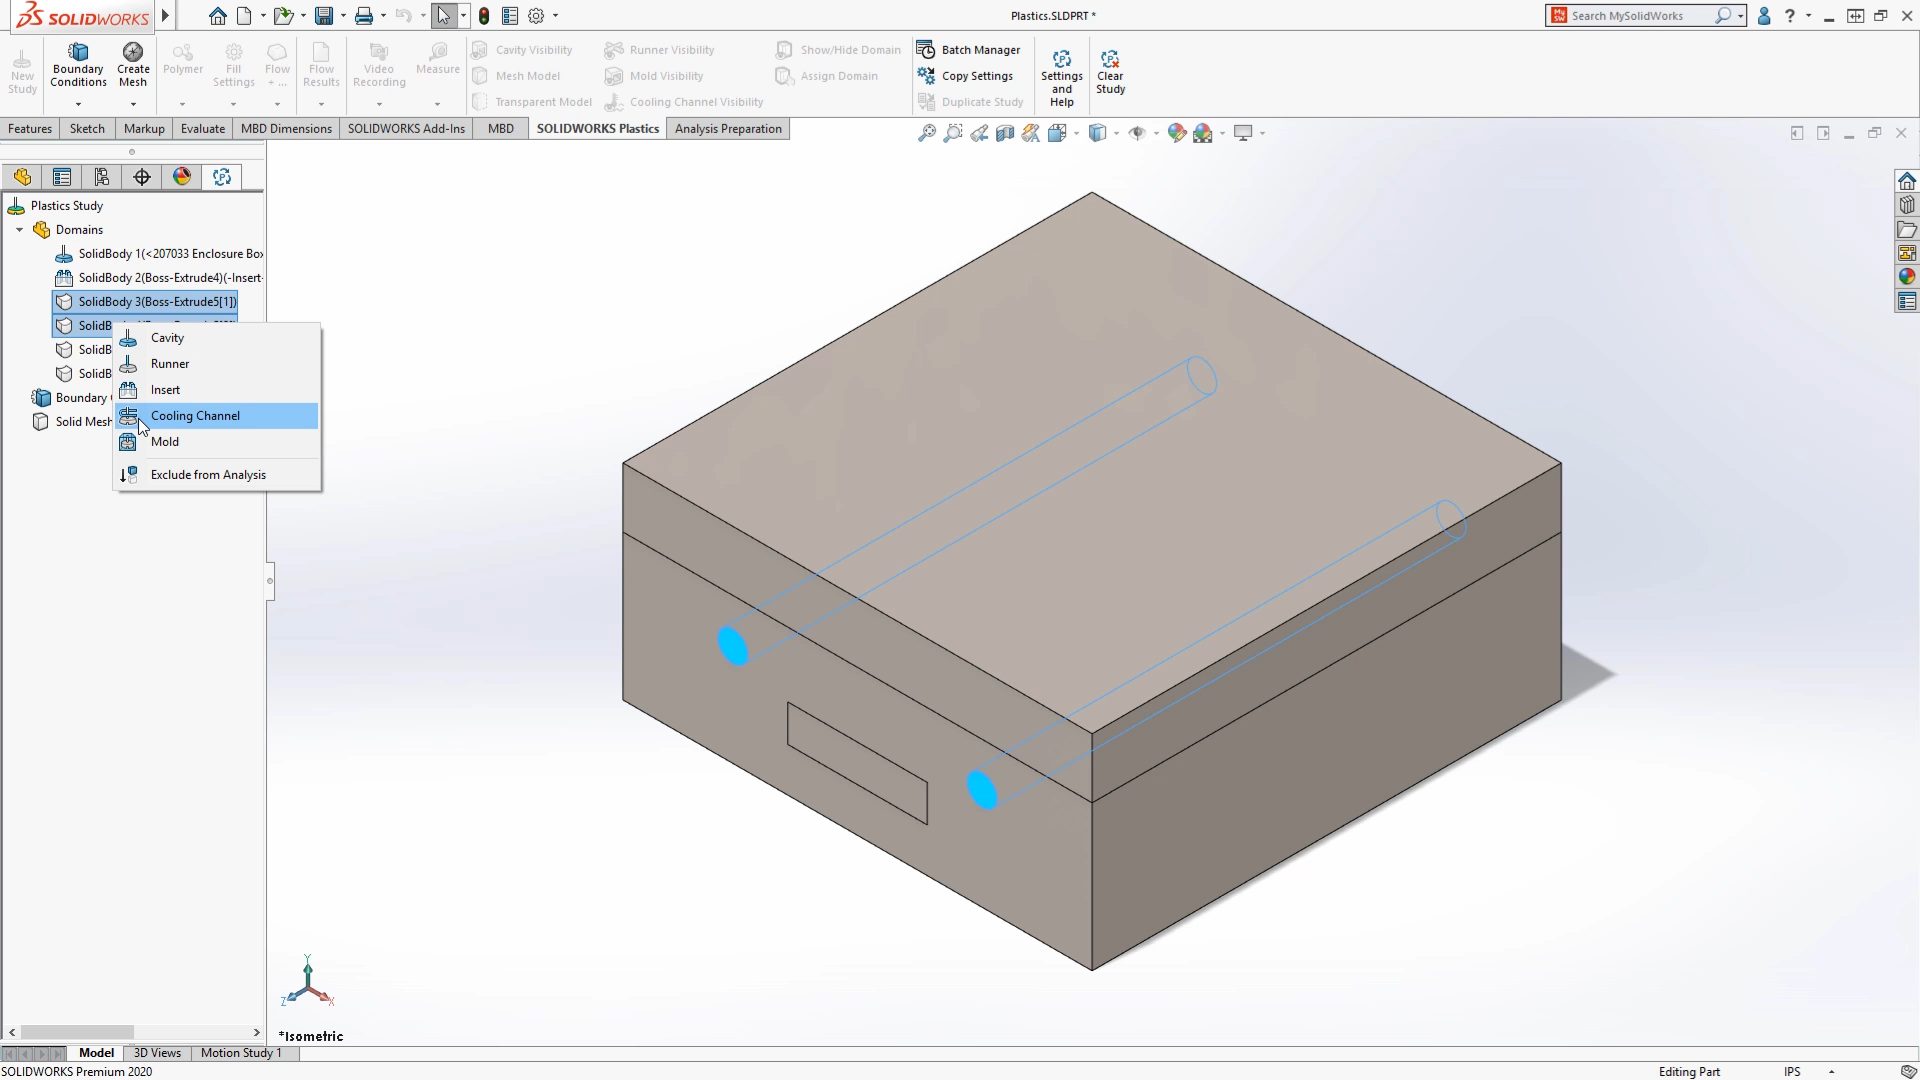Toggle Hide/Show Items eye icon

1137,133
